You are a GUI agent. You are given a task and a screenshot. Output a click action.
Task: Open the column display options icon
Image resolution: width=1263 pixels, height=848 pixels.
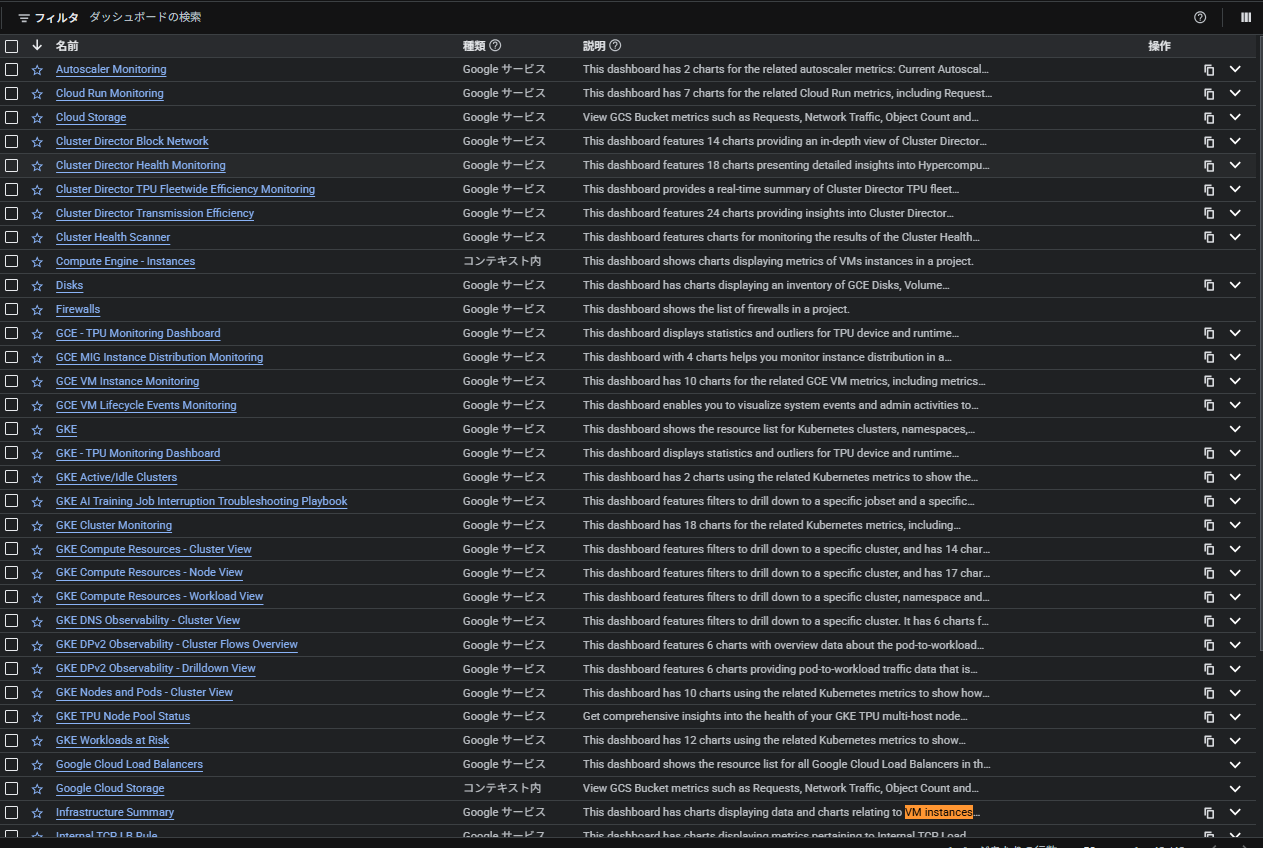pos(1246,17)
